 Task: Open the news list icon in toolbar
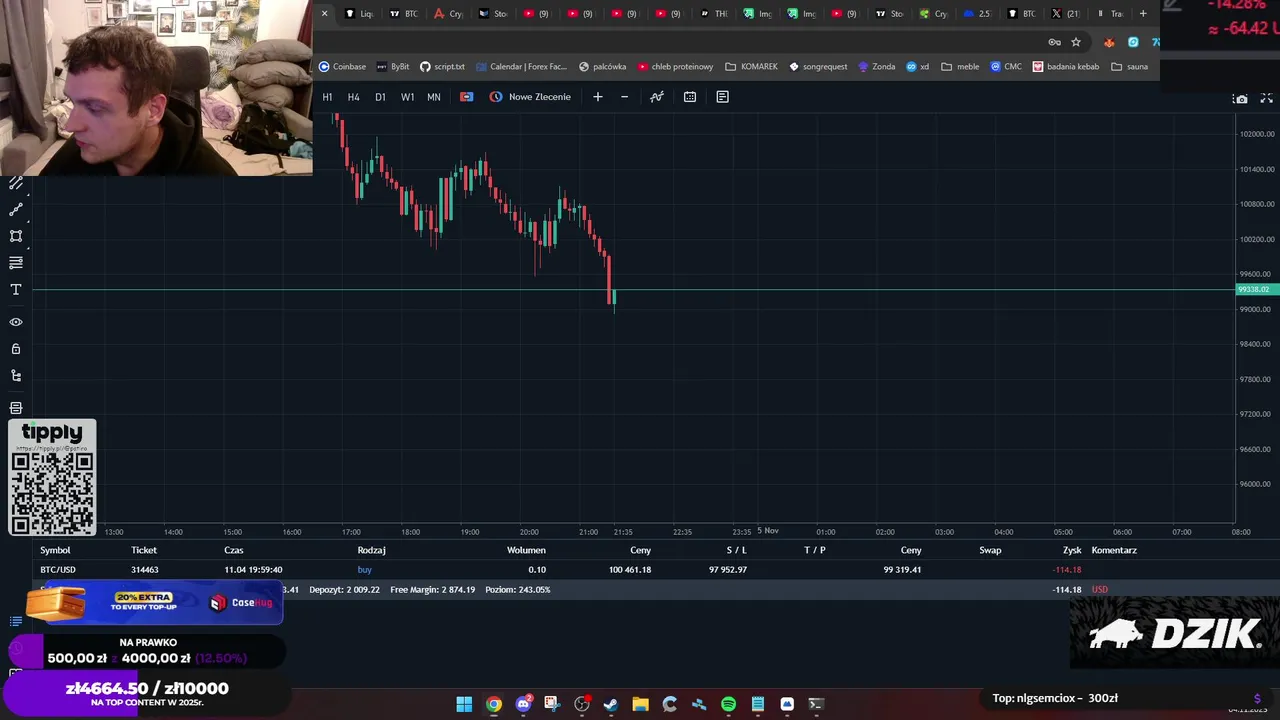click(x=722, y=97)
